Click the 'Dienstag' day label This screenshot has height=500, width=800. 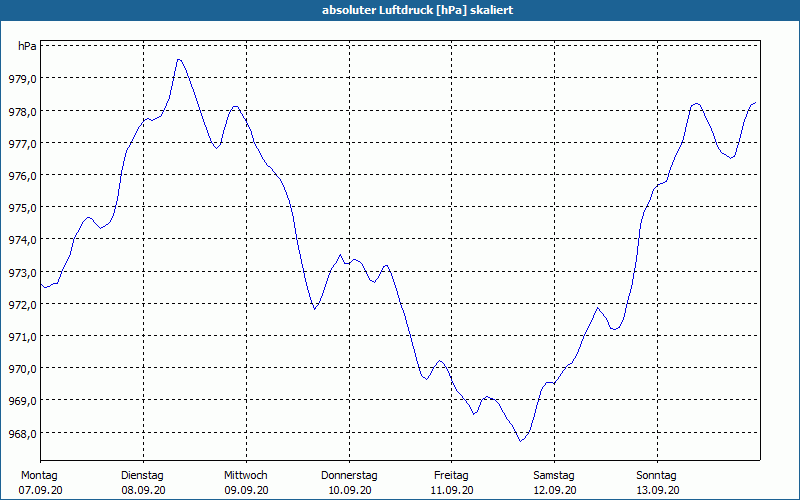(x=142, y=476)
